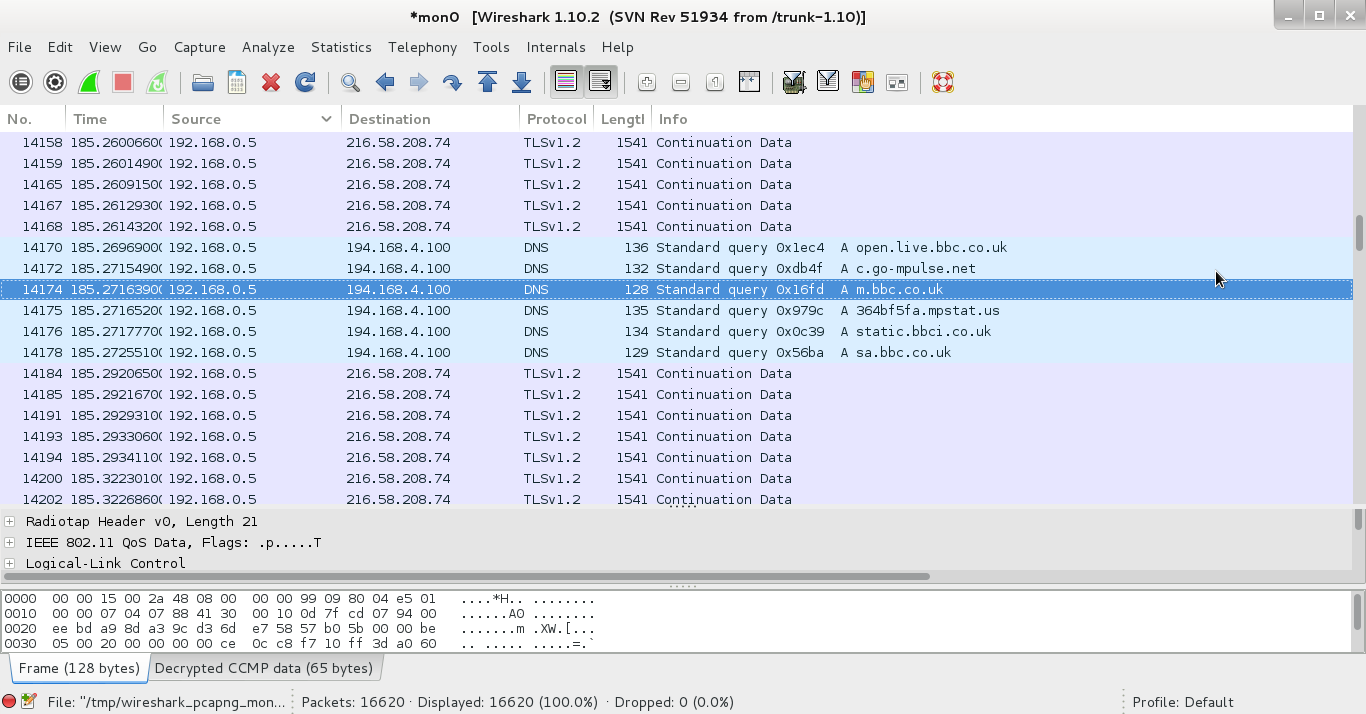Viewport: 1366px width, 714px height.
Task: Jump to the last packet
Action: pos(521,82)
